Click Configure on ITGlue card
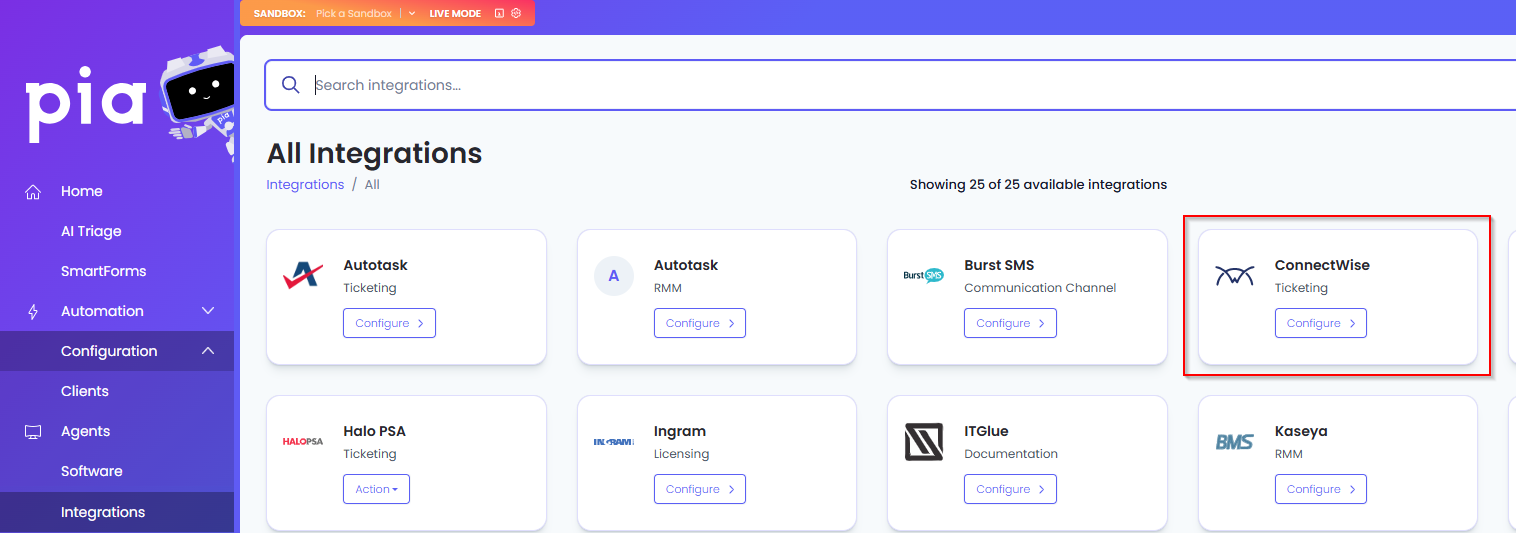The image size is (1524, 533). 1010,489
